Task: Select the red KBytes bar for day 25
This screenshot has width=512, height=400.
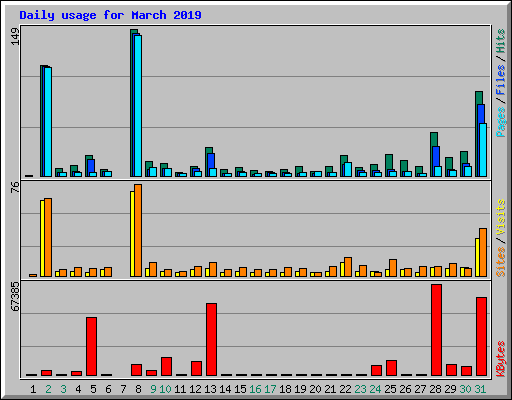Action: click(x=391, y=368)
